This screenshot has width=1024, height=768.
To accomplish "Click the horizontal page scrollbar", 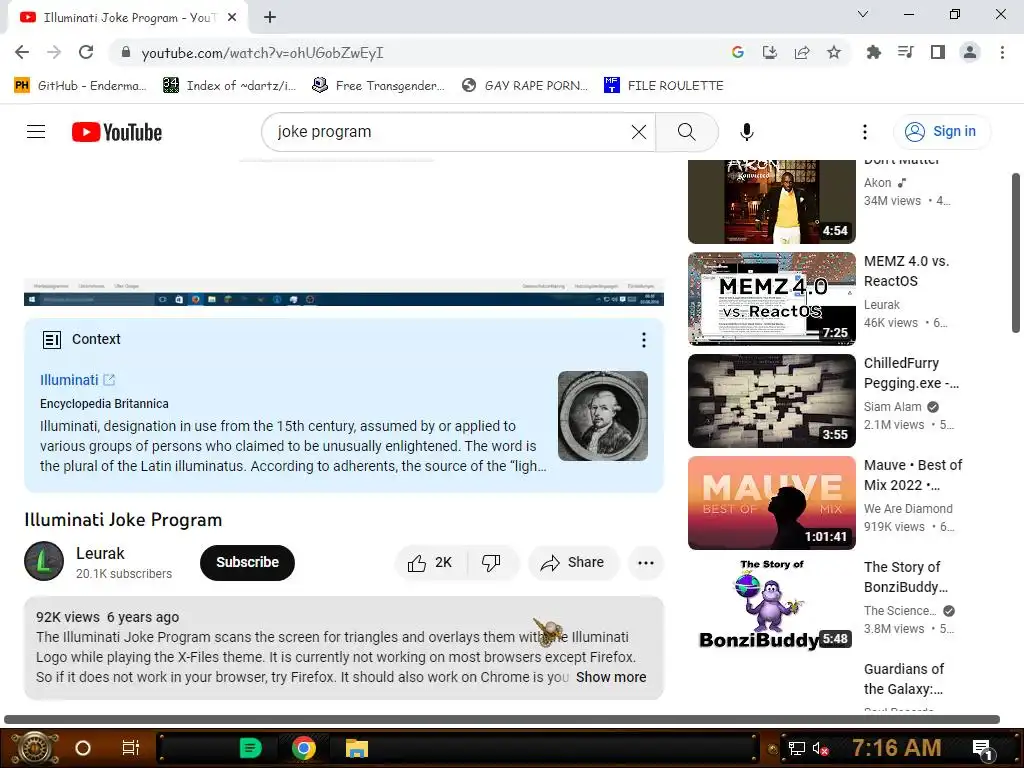I will [502, 720].
